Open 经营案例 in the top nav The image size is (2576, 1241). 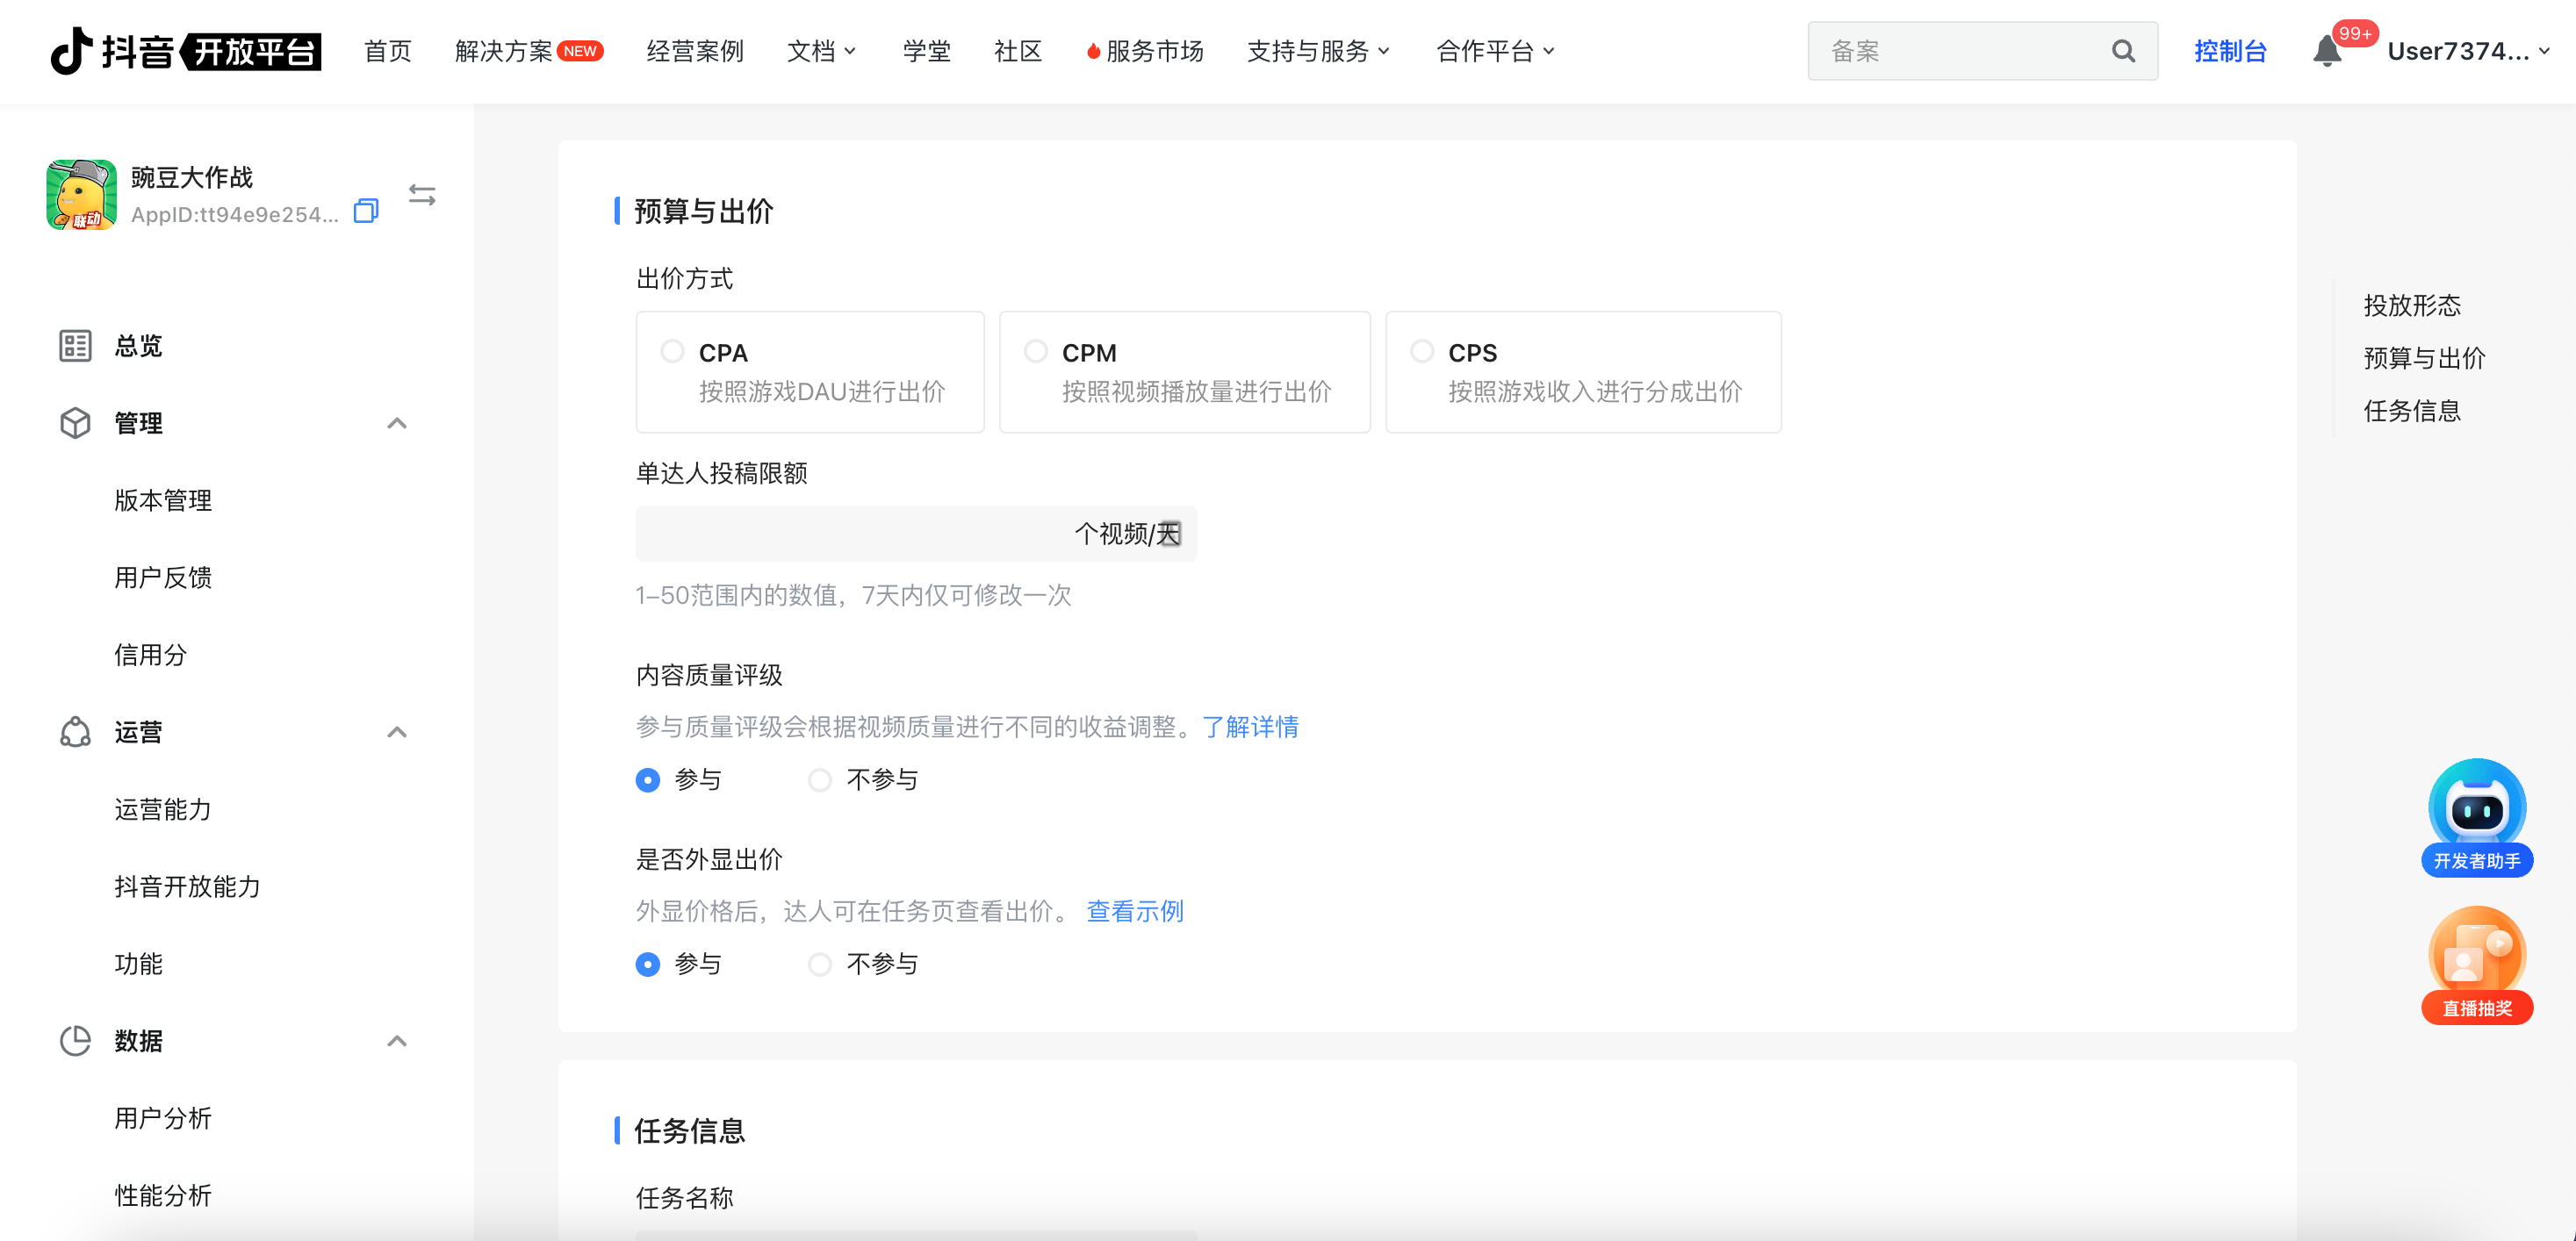pyautogui.click(x=695, y=51)
